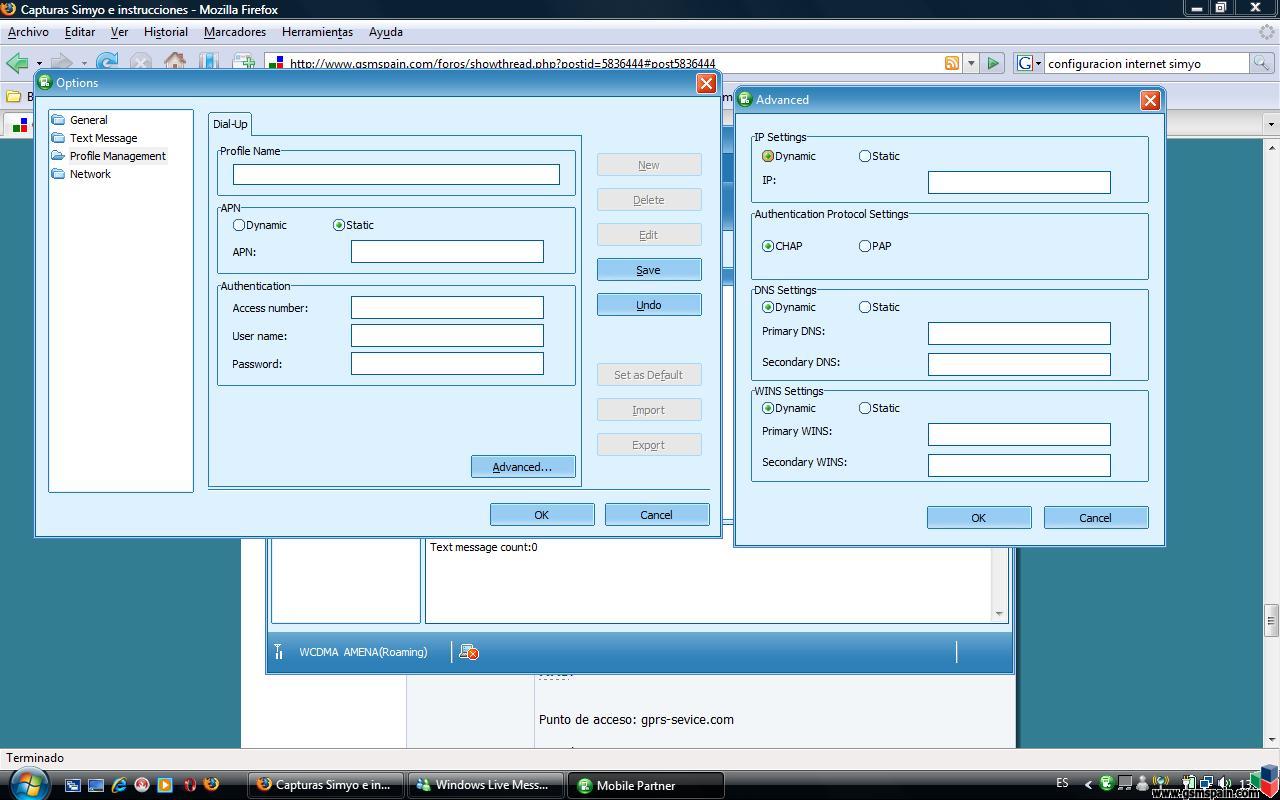Click the Primary DNS field
This screenshot has width=1280, height=800.
[1019, 333]
